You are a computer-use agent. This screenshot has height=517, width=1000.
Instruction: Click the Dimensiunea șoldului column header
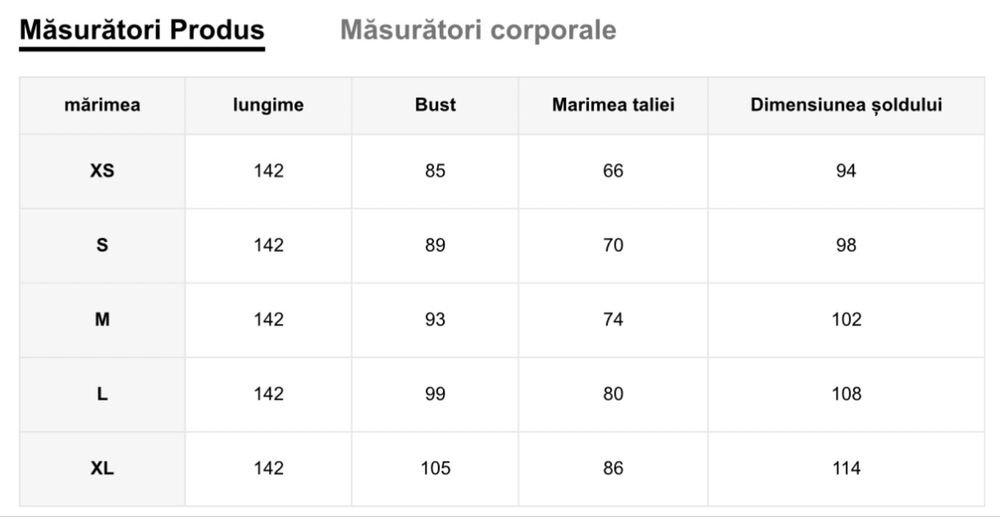[846, 105]
